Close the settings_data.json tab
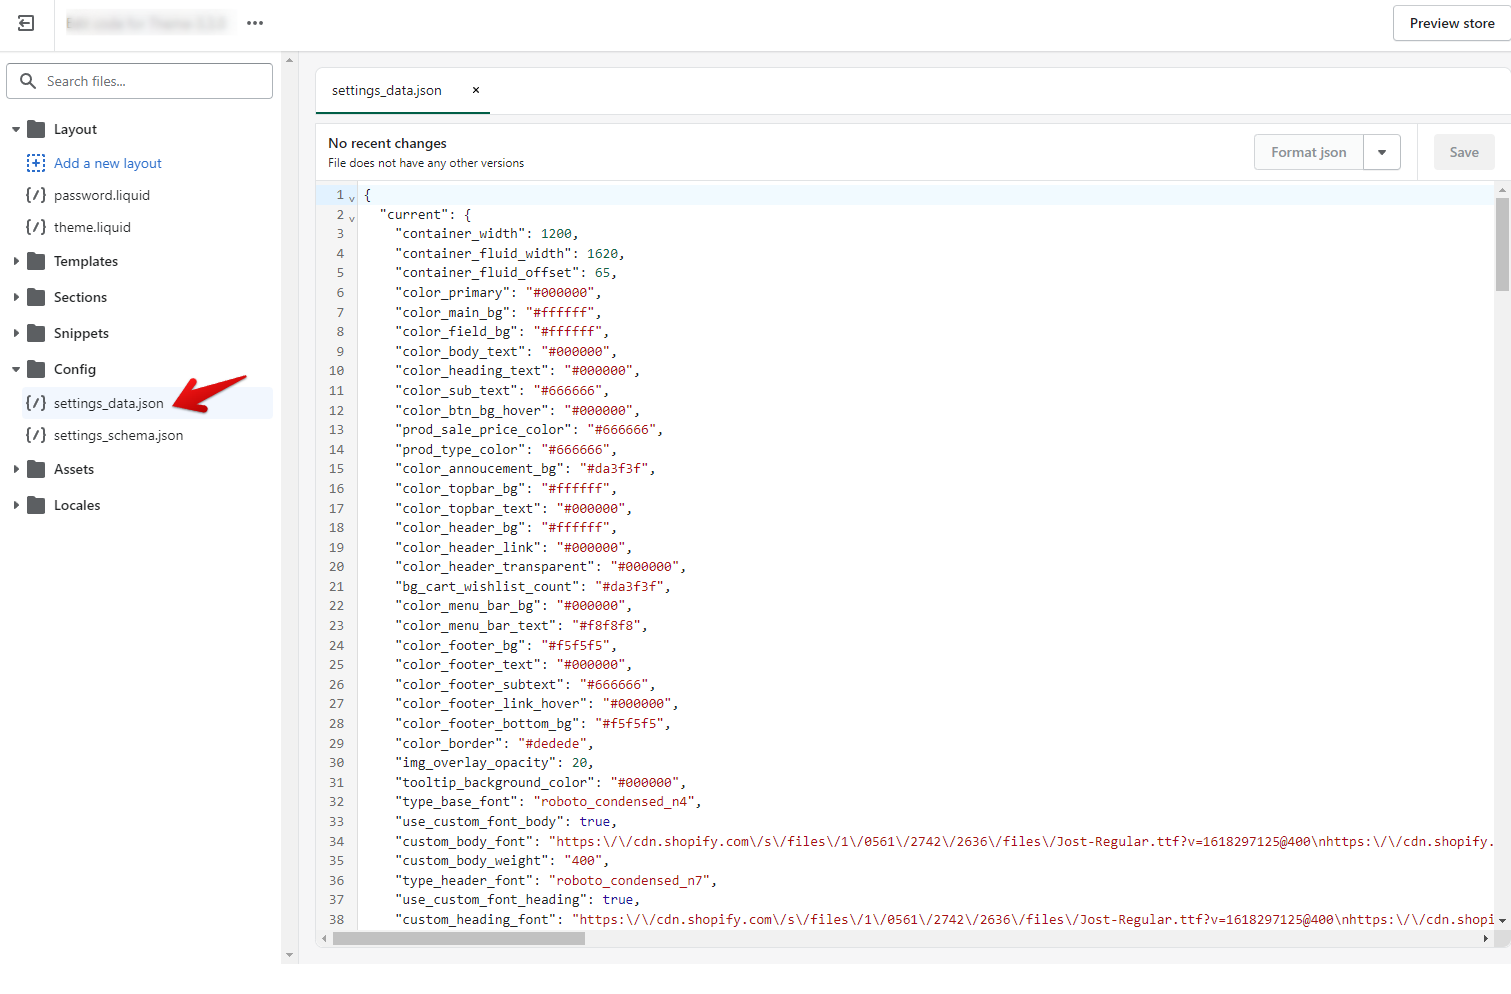The image size is (1511, 994). click(476, 90)
